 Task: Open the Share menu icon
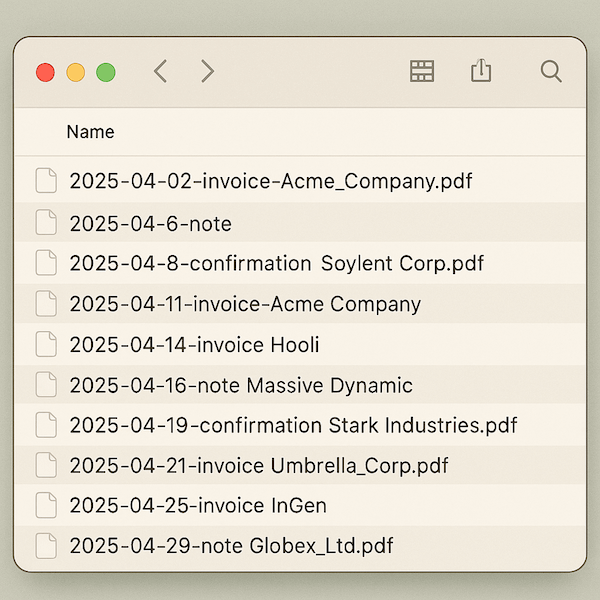481,70
